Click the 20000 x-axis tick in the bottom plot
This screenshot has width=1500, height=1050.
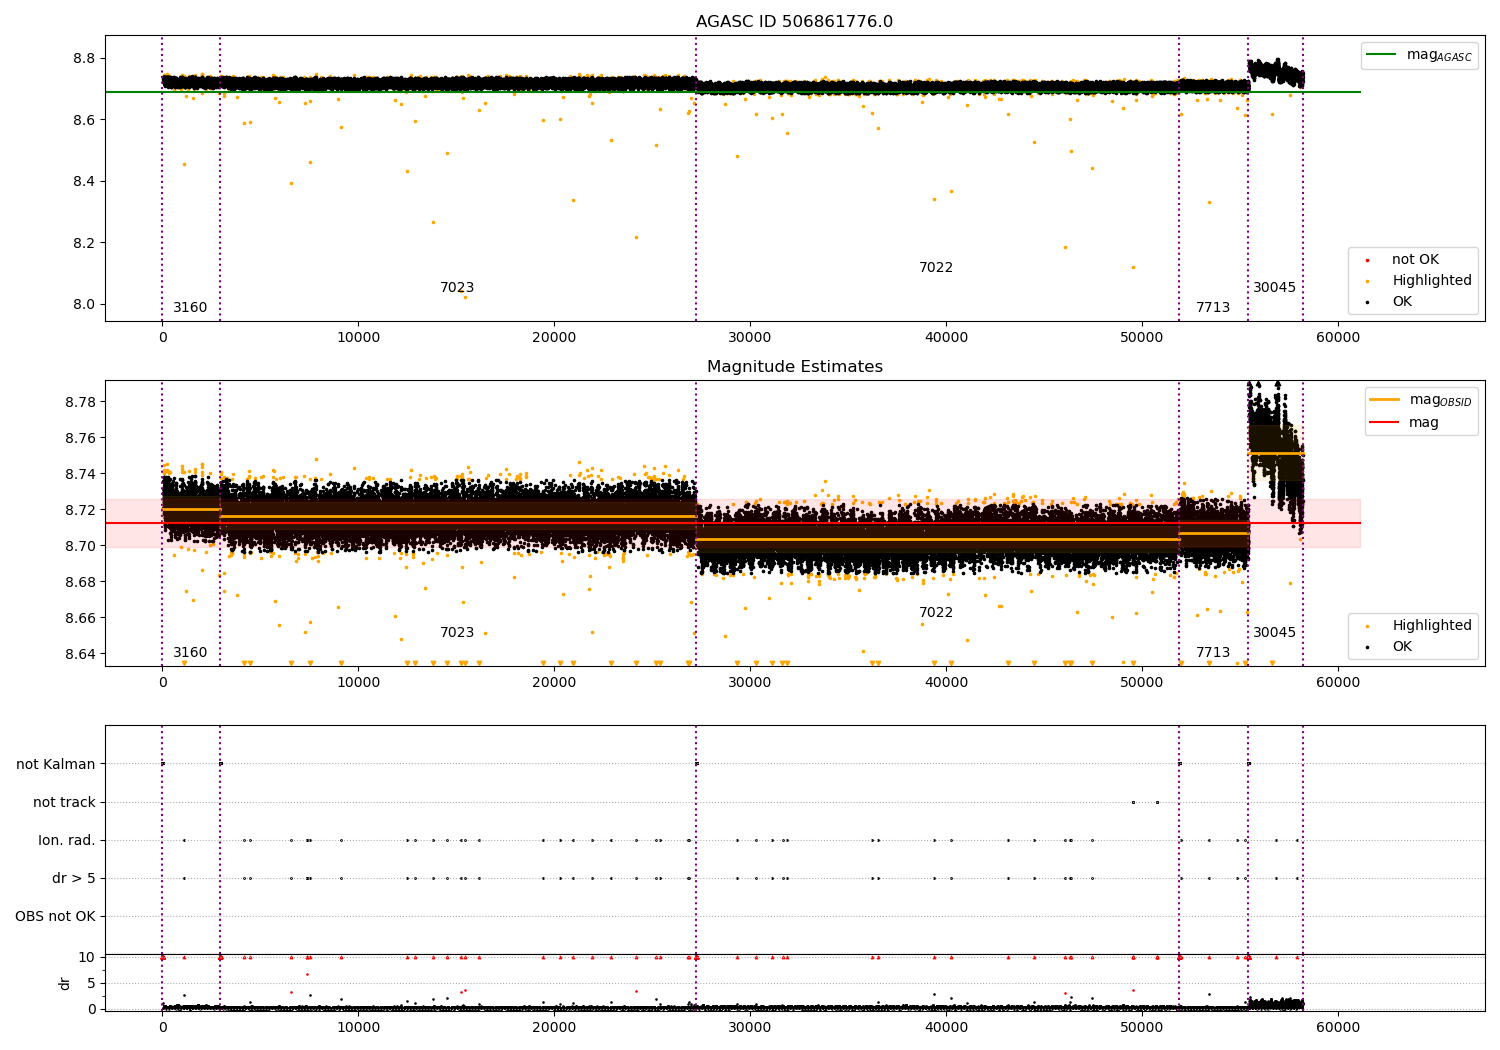click(554, 1027)
